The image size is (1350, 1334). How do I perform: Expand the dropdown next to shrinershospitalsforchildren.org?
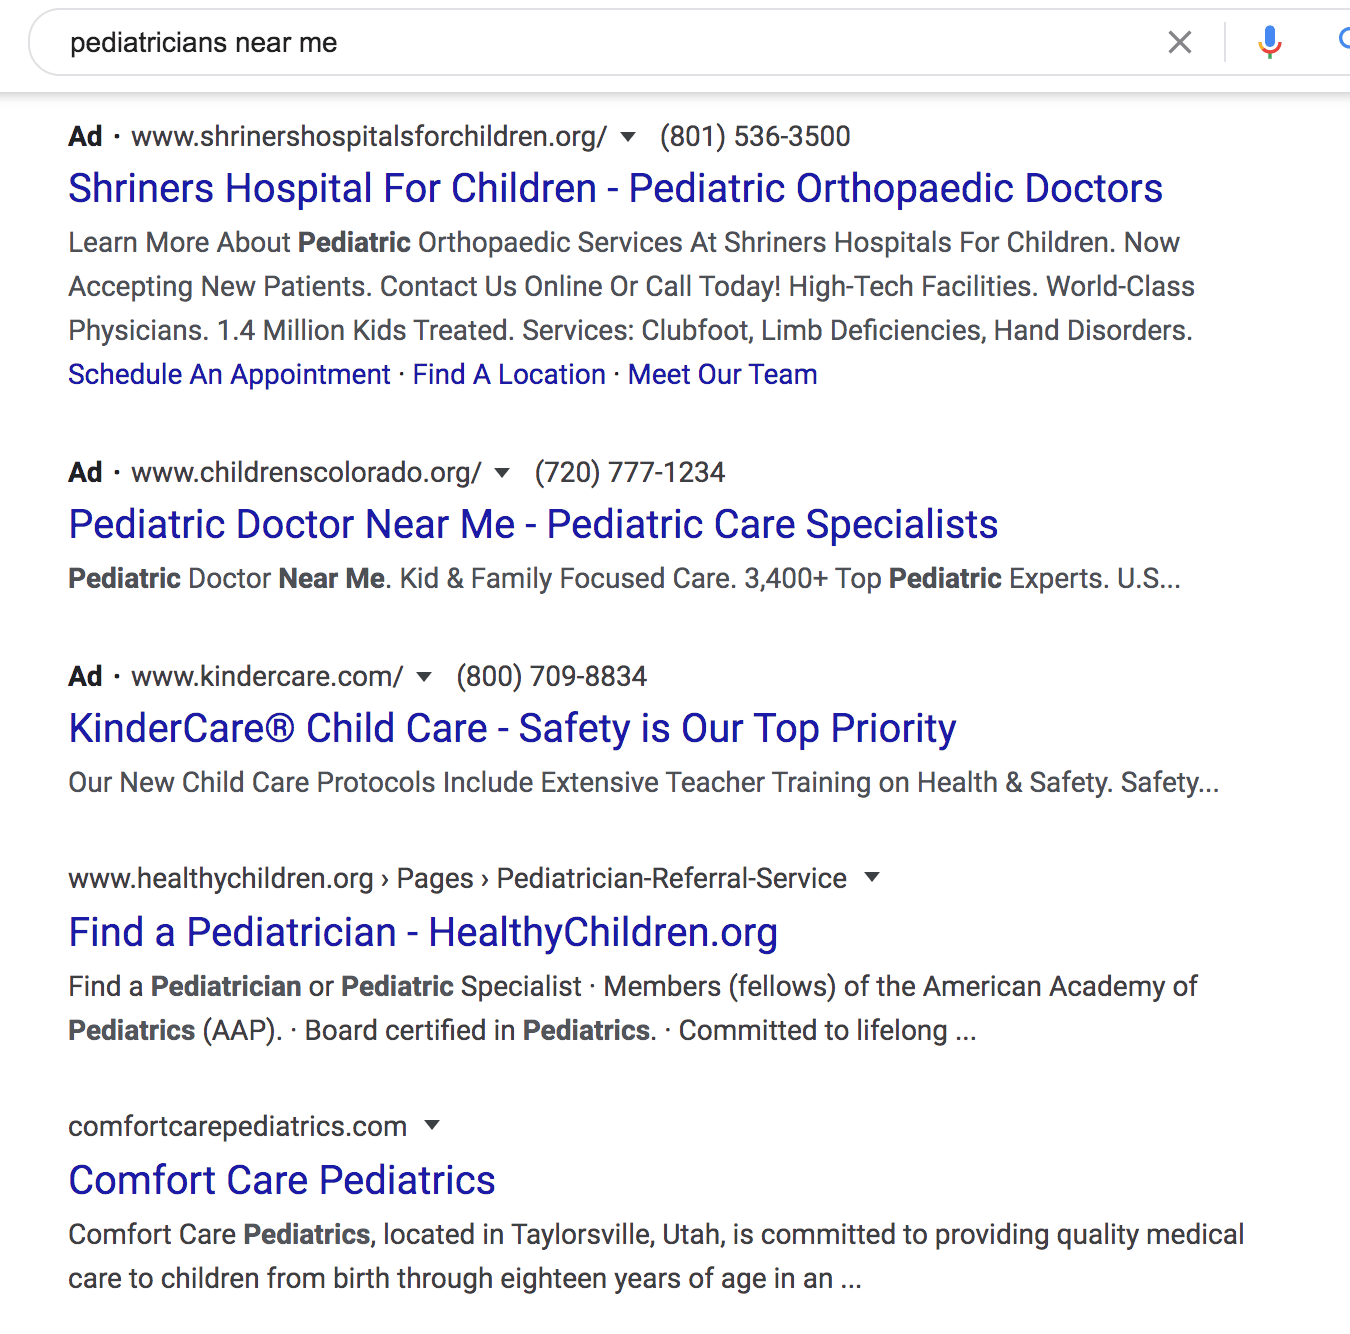pyautogui.click(x=627, y=137)
